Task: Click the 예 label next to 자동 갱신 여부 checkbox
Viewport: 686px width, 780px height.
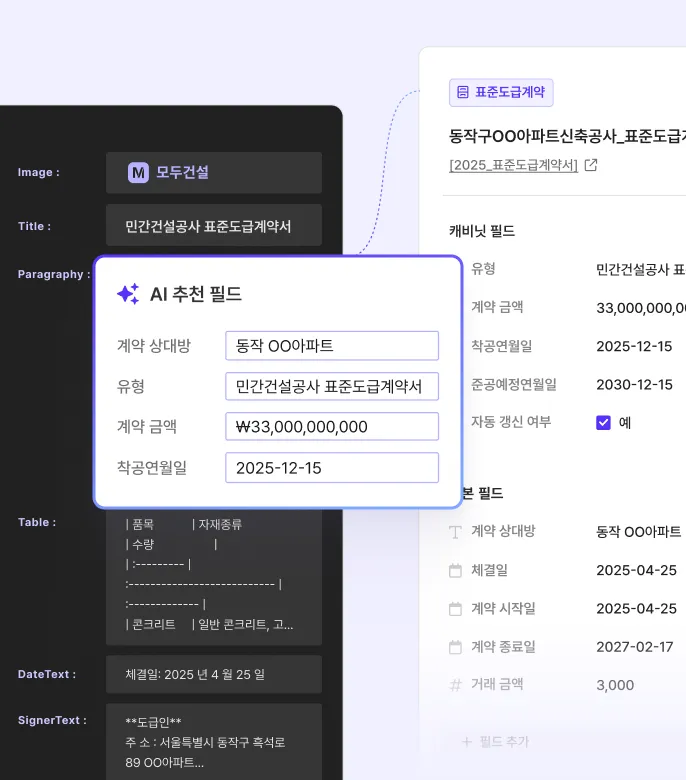Action: point(625,423)
